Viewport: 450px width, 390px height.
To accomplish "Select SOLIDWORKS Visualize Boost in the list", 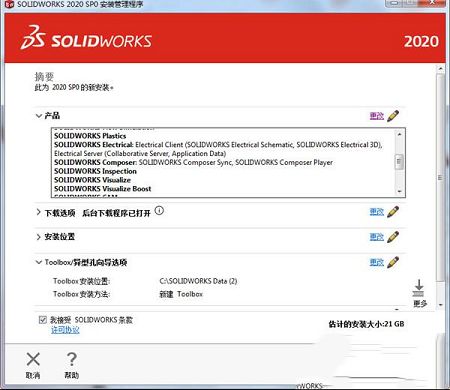I will (103, 189).
